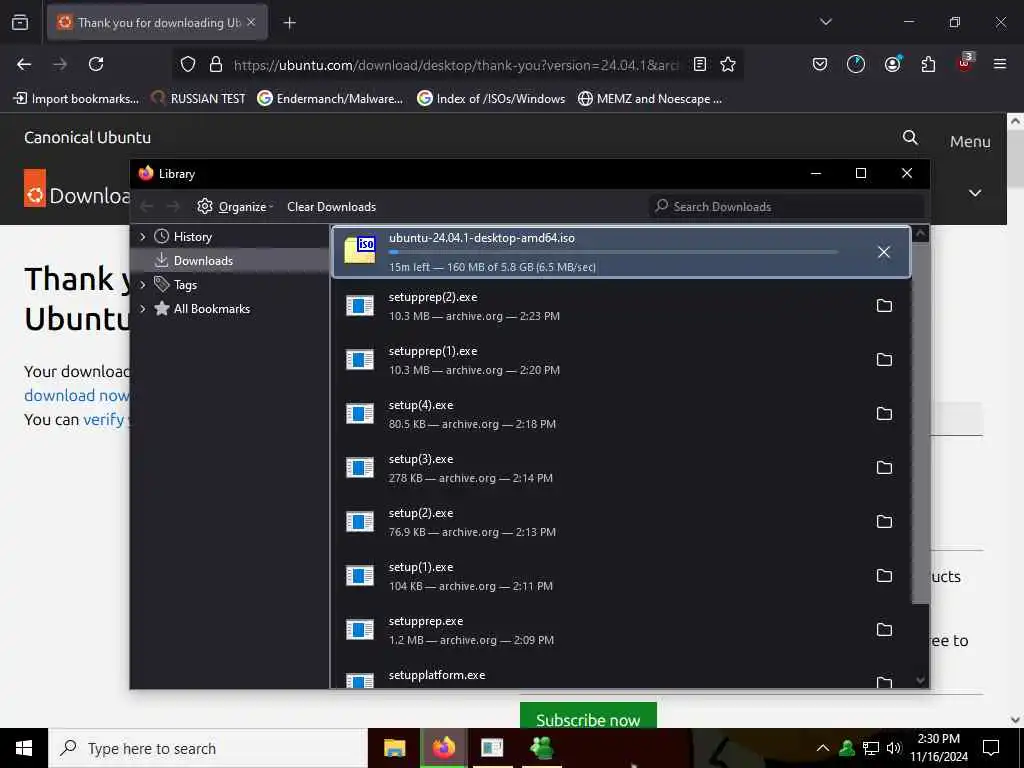Show hidden system tray icons

(823, 748)
